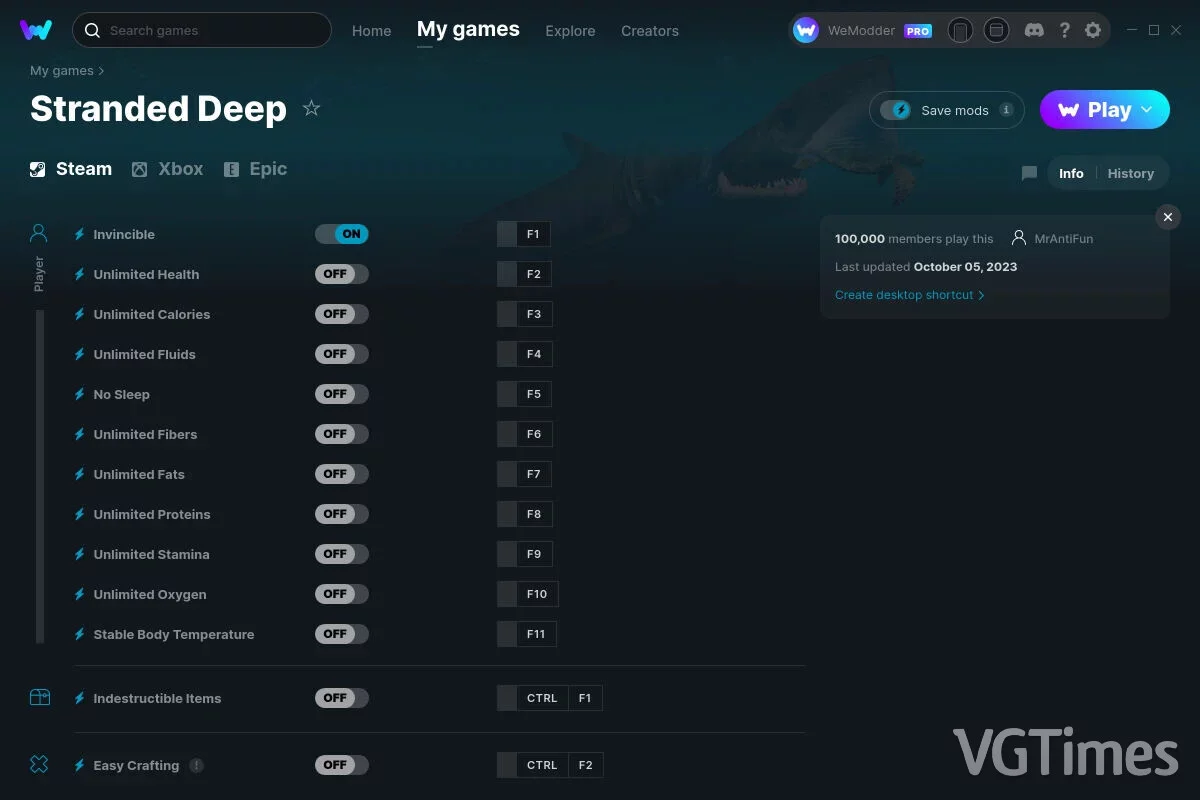Click the My games breadcrumb link
The image size is (1200, 800).
coord(62,71)
